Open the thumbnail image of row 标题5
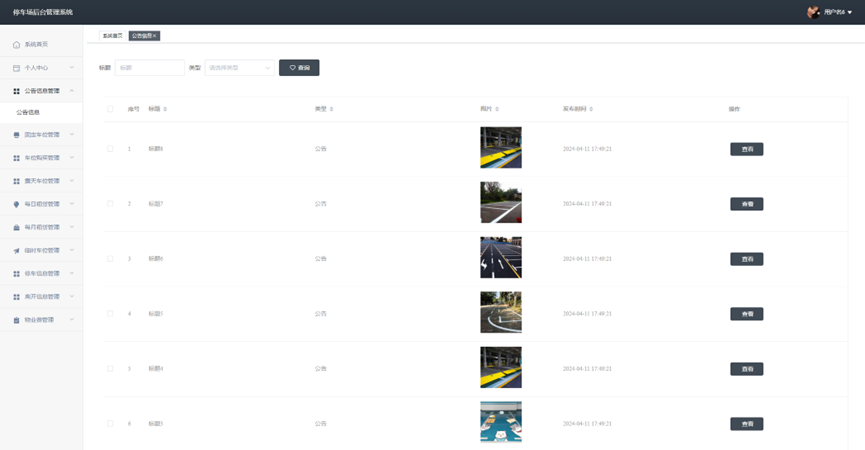Image resolution: width=865 pixels, height=450 pixels. point(501,313)
